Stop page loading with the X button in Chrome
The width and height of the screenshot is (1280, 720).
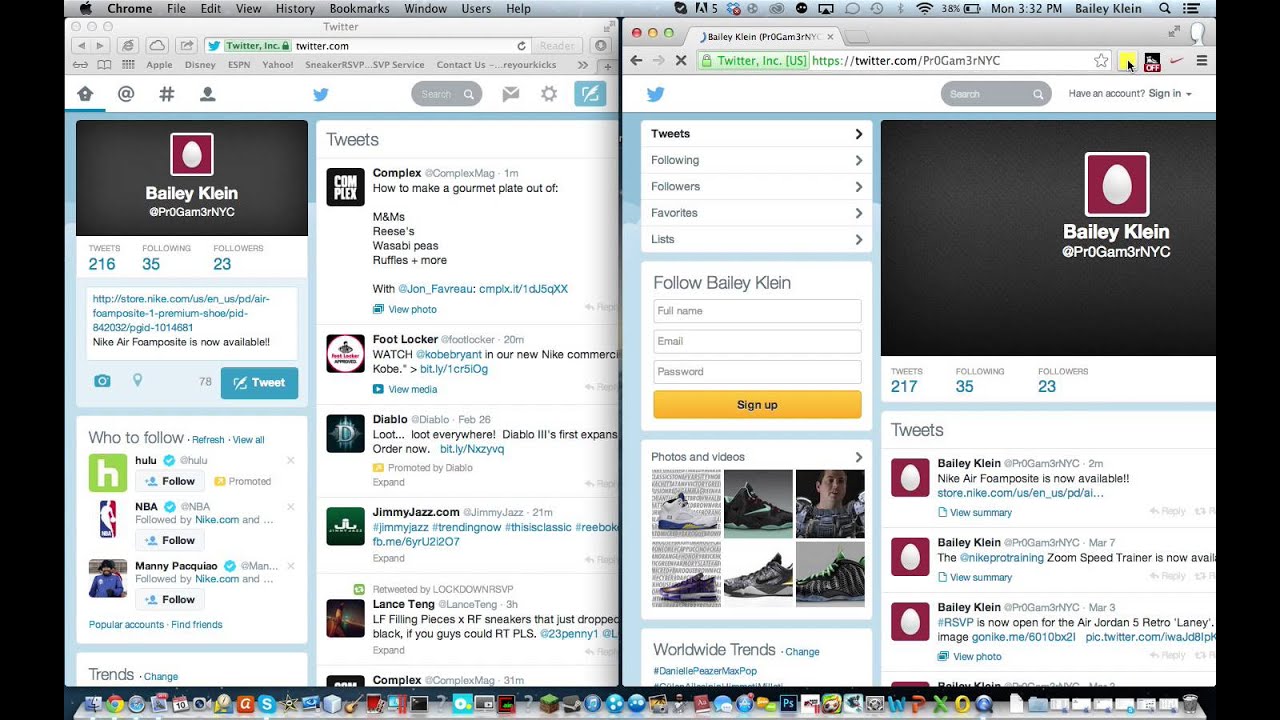point(680,61)
